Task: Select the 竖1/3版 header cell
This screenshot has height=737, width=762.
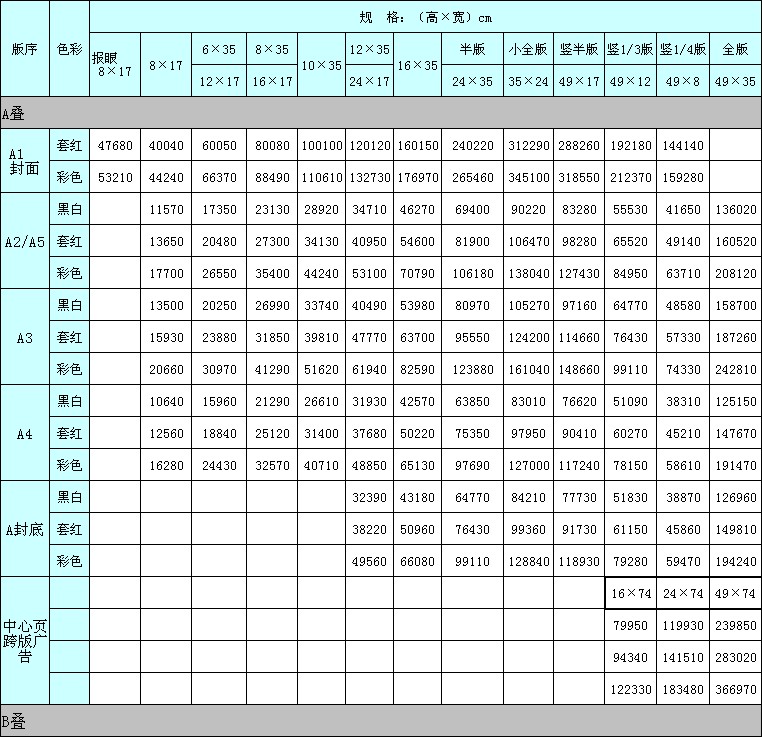Action: 630,49
